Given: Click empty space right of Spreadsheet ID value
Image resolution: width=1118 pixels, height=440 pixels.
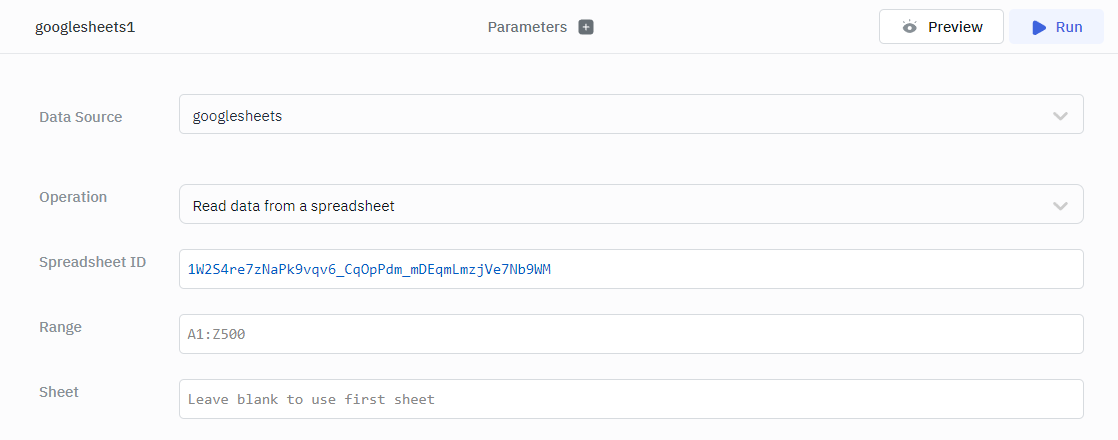Looking at the screenshot, I should pos(820,269).
